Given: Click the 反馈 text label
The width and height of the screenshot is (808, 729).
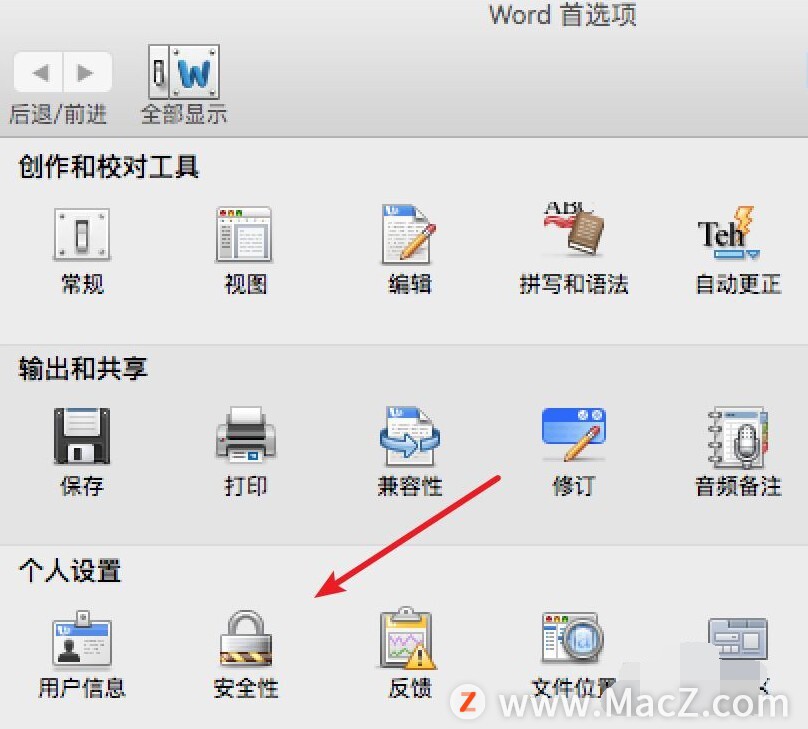Looking at the screenshot, I should click(x=410, y=688).
